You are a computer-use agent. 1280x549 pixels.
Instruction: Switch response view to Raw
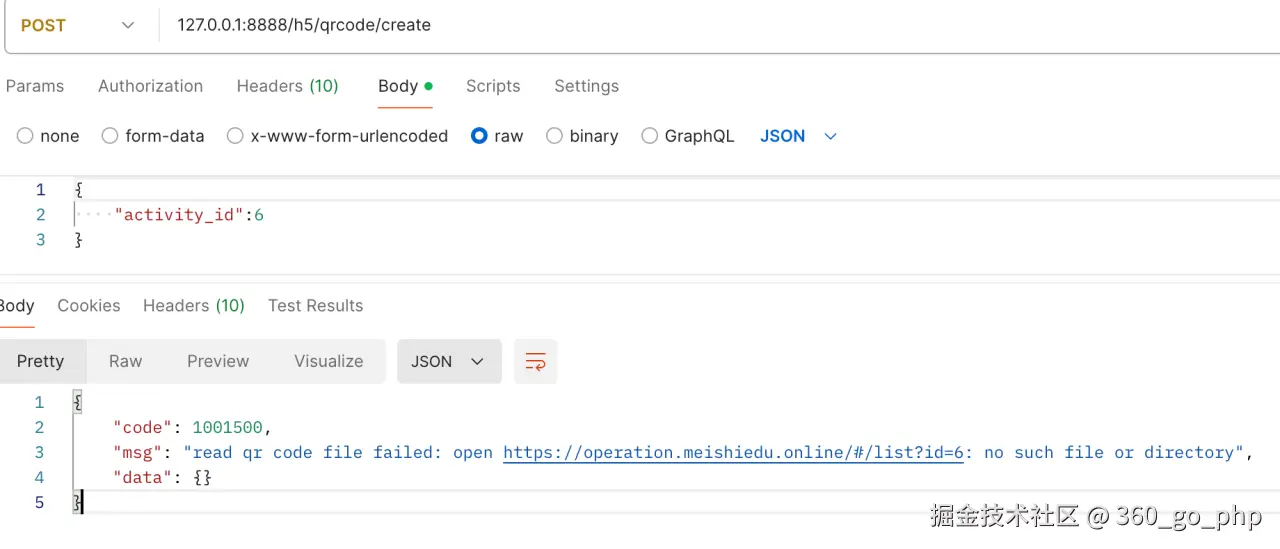[125, 361]
